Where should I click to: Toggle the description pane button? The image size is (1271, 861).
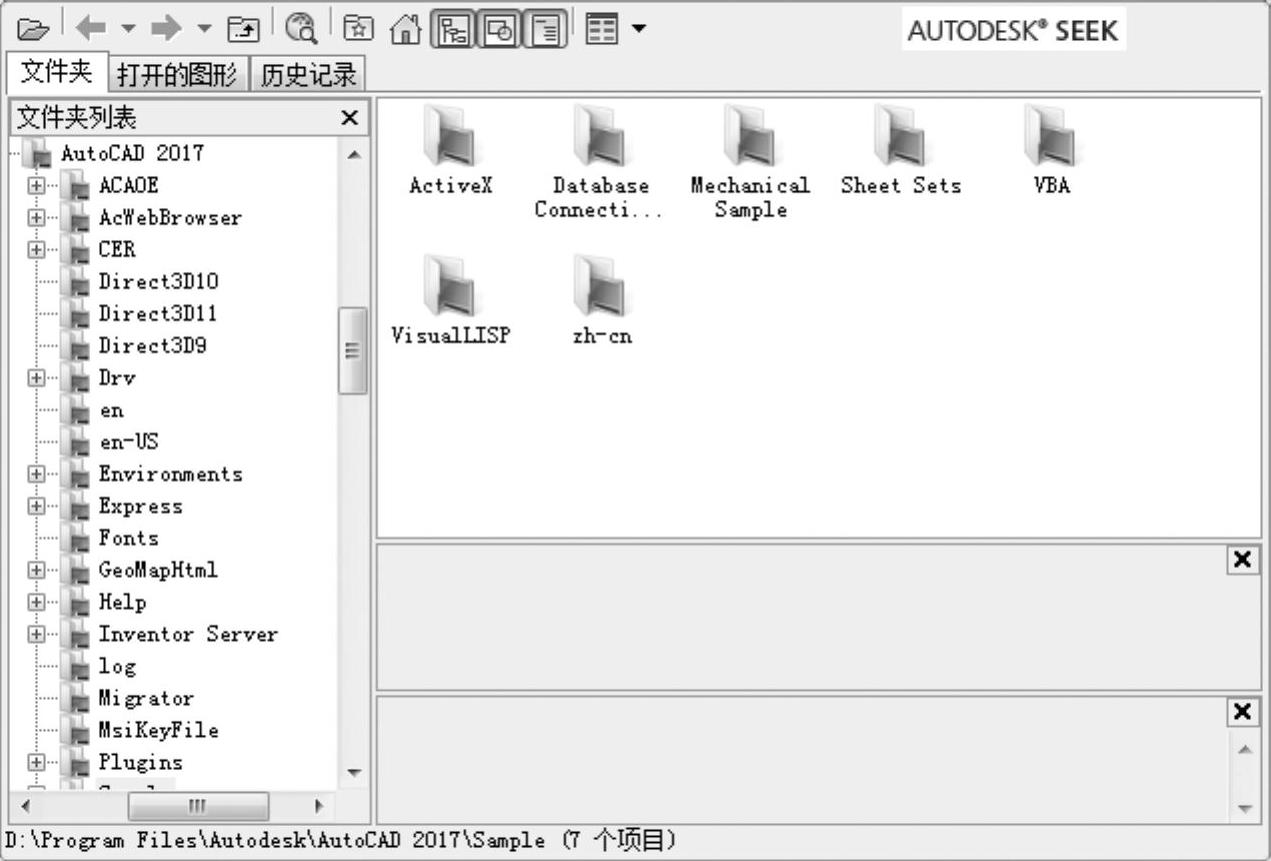point(546,29)
